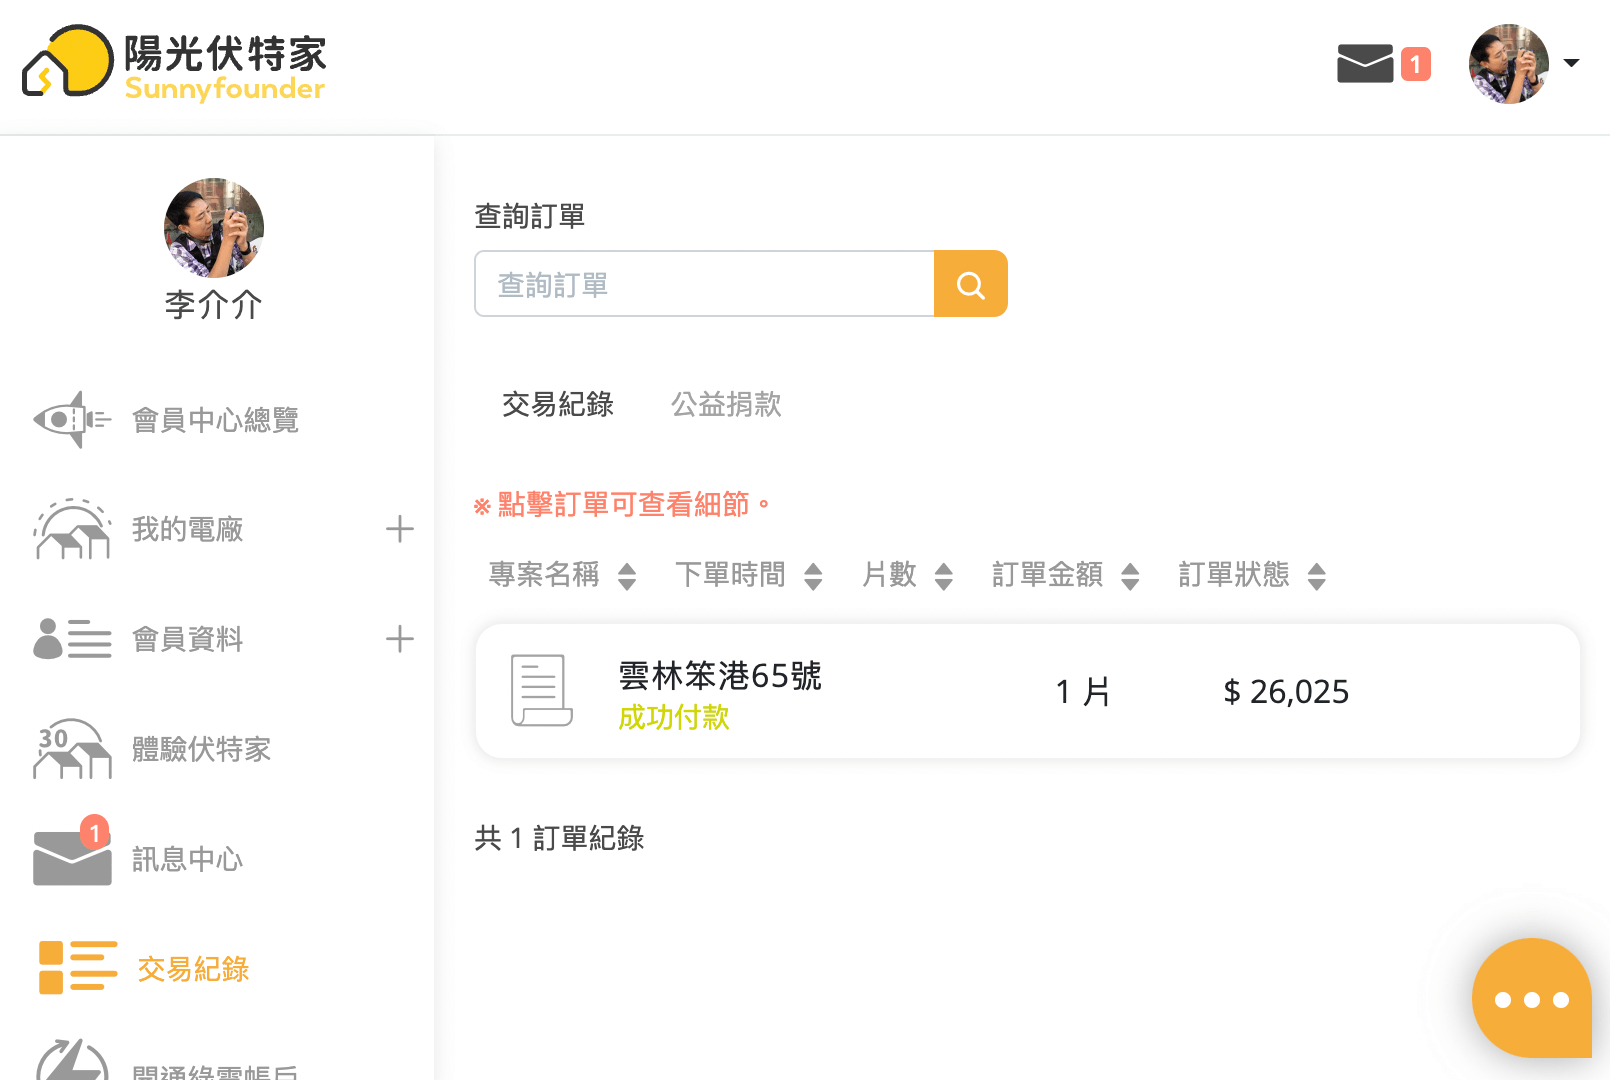The width and height of the screenshot is (1610, 1080).
Task: Click the orange search button
Action: (970, 284)
